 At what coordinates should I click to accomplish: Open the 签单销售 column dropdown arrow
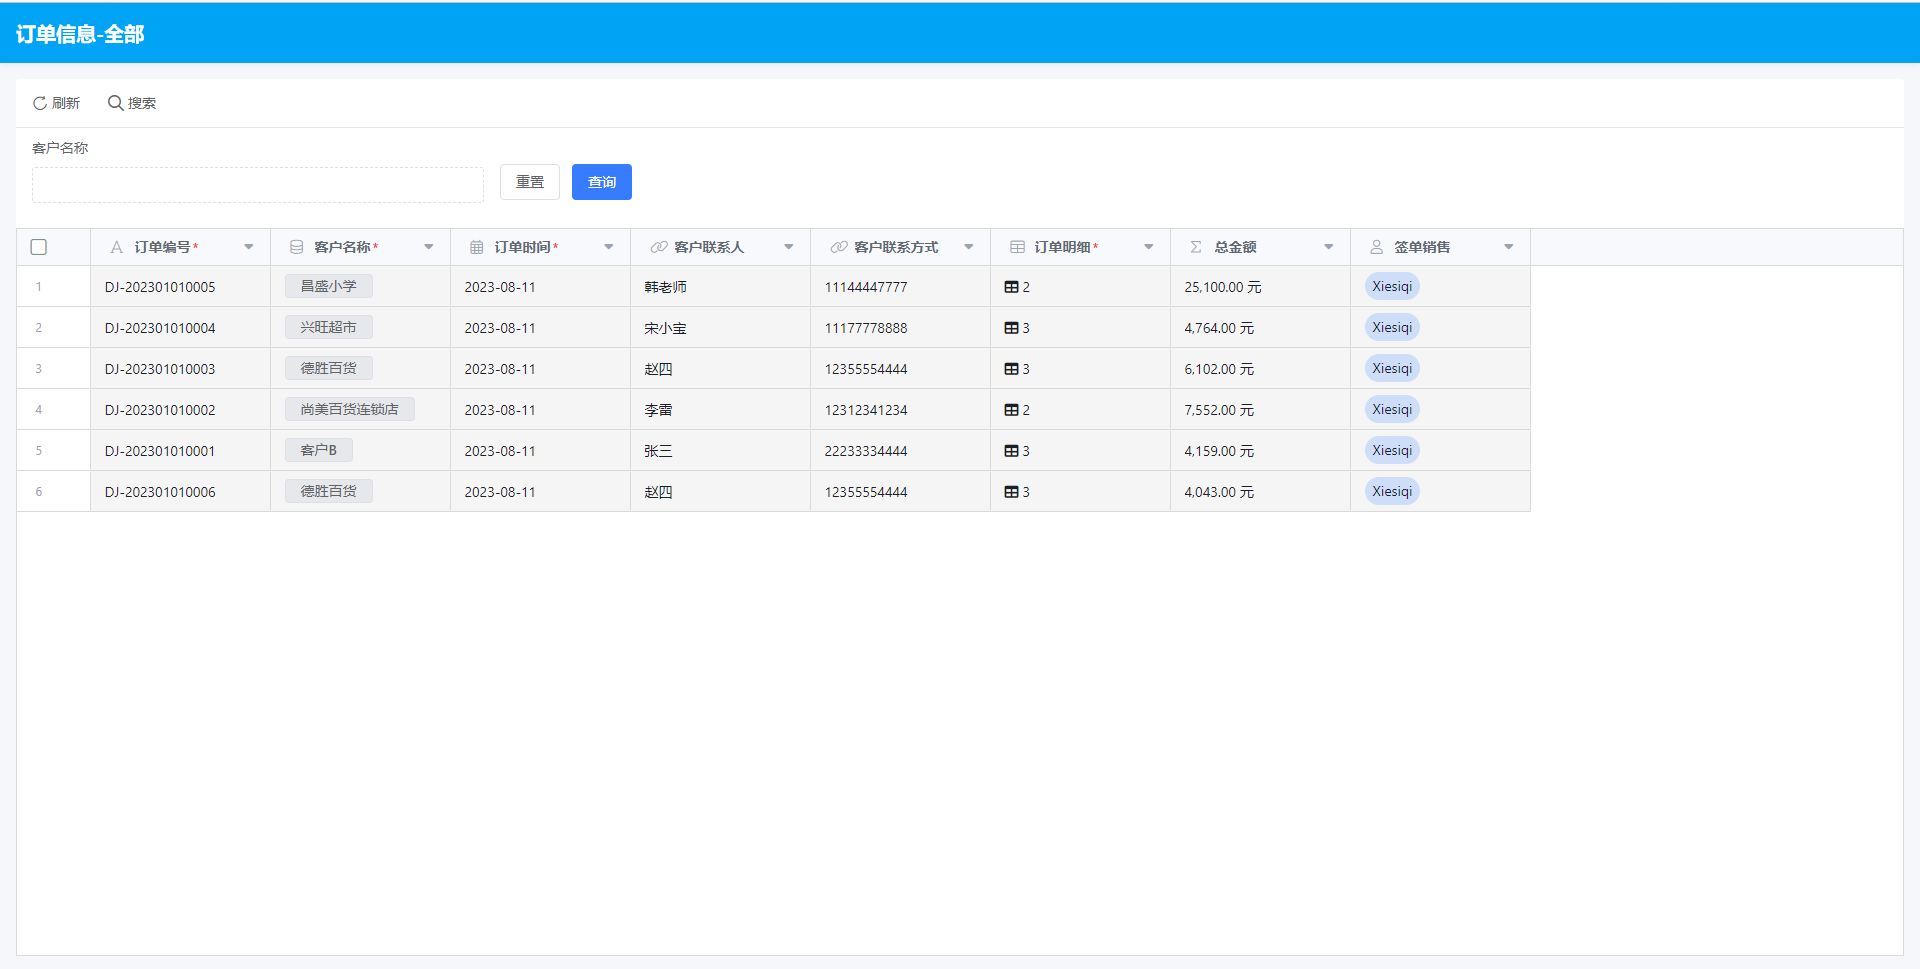tap(1509, 247)
